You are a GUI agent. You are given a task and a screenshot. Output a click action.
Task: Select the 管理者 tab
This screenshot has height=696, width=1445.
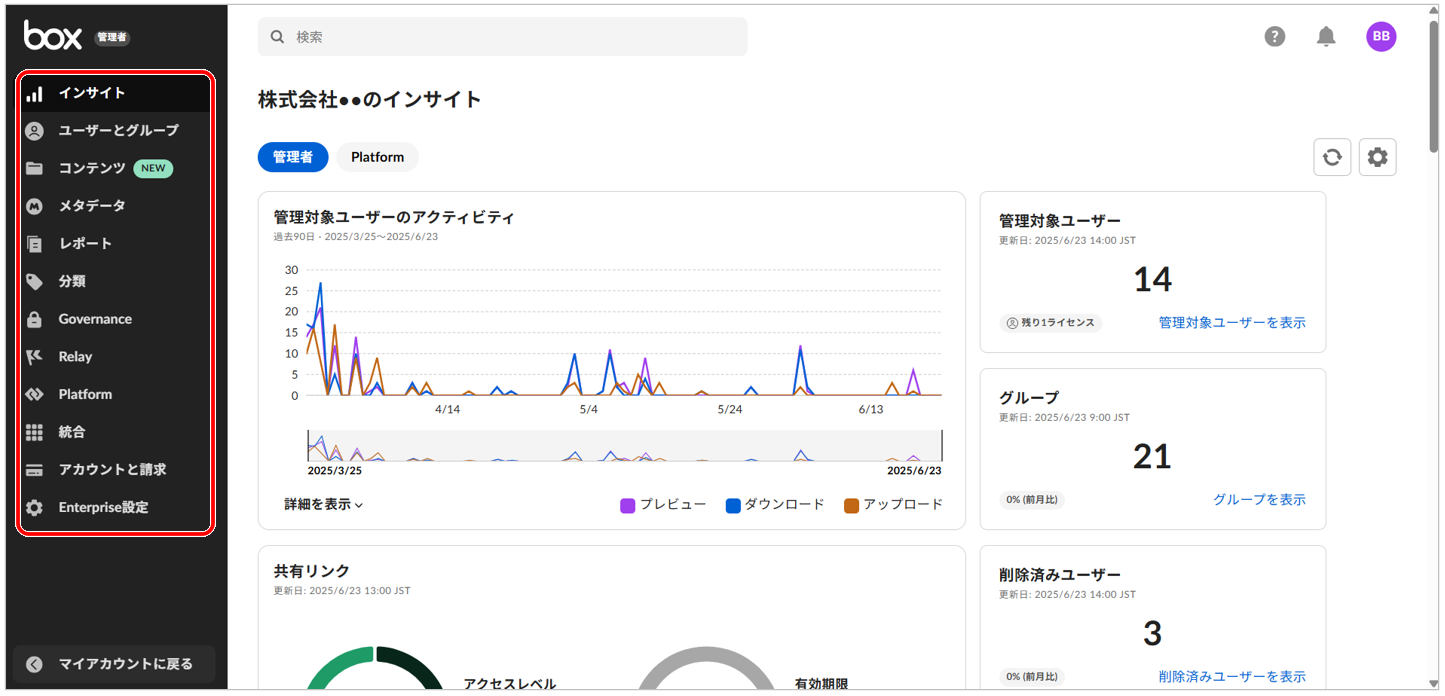(x=293, y=157)
